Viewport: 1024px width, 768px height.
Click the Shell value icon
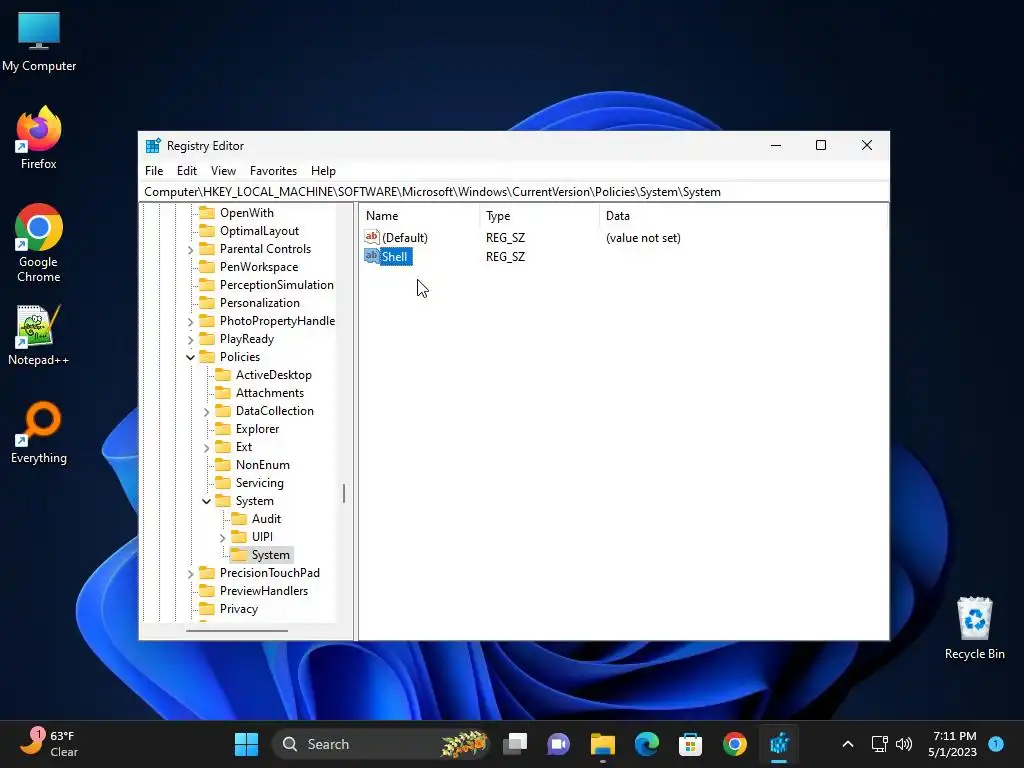coord(372,256)
